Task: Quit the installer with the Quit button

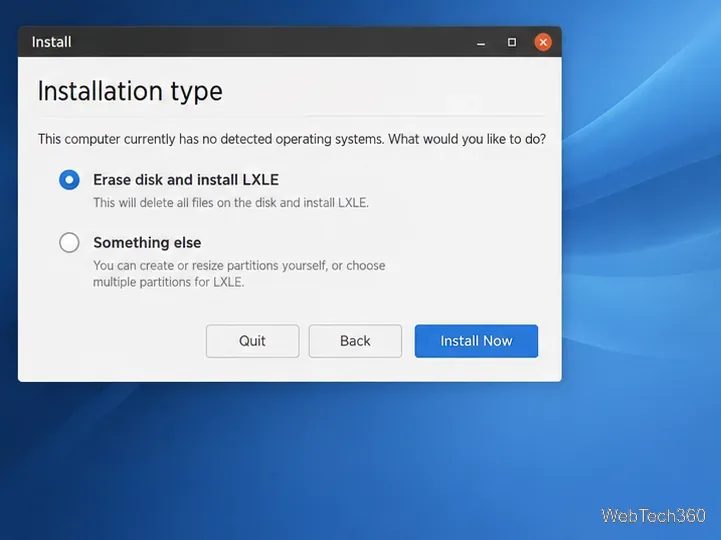Action: pyautogui.click(x=252, y=341)
